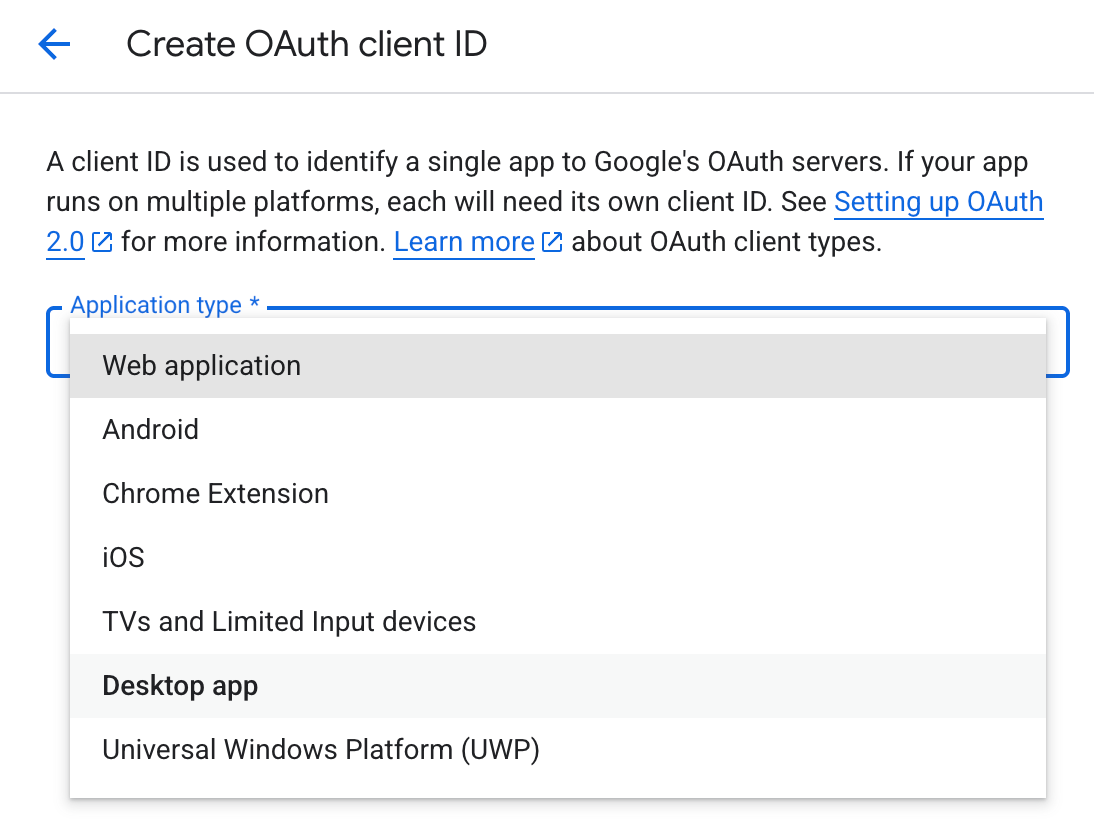Image resolution: width=1094 pixels, height=838 pixels.
Task: Pick 'Chrome Extension' option
Action: point(215,494)
